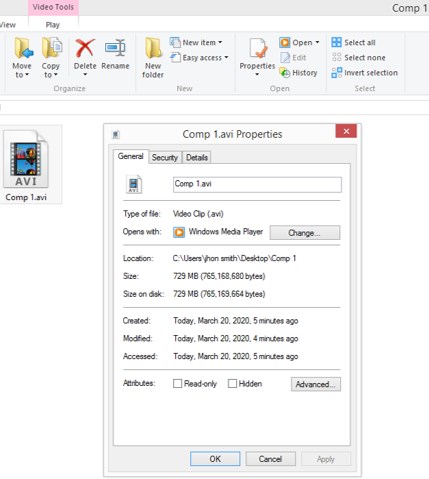
Task: Enable the Read-only attribute checkbox
Action: click(177, 384)
